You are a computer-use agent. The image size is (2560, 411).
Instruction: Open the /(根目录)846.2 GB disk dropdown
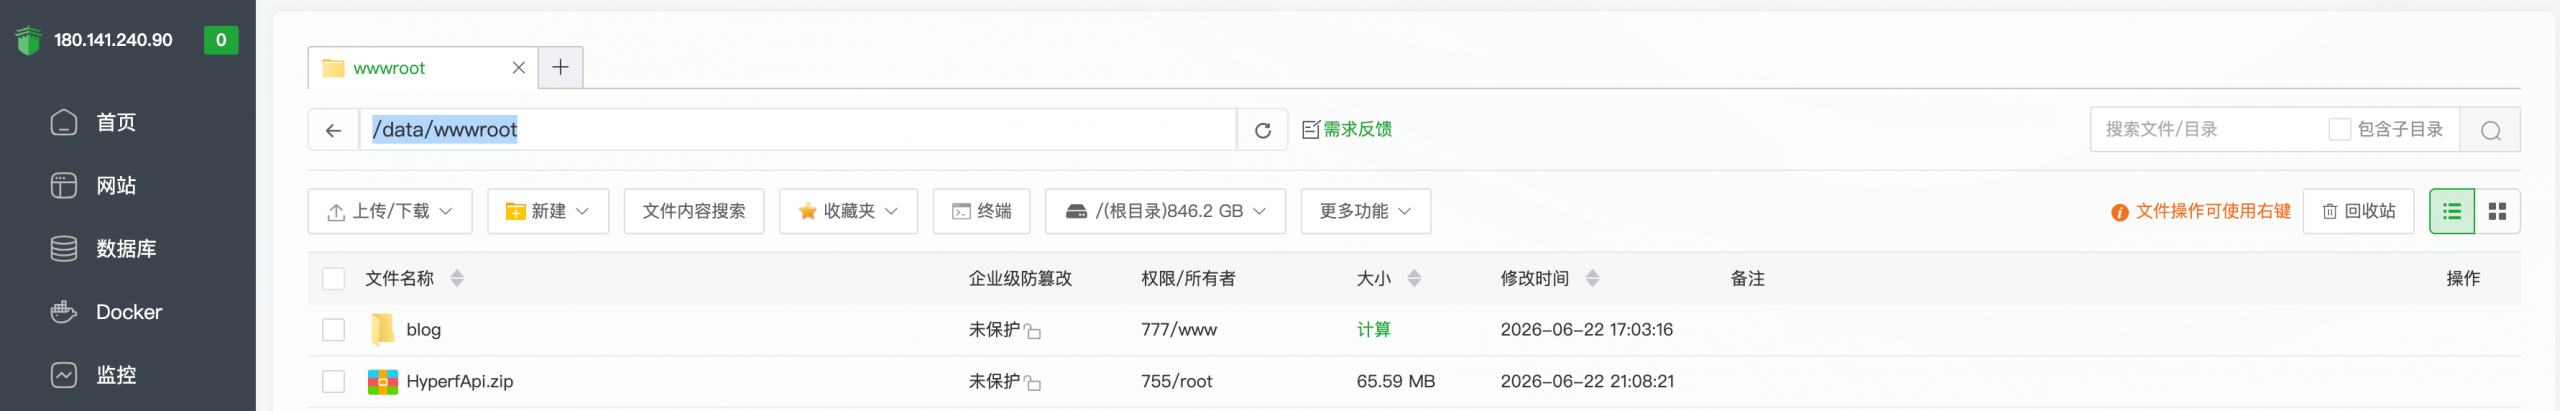pyautogui.click(x=1166, y=211)
